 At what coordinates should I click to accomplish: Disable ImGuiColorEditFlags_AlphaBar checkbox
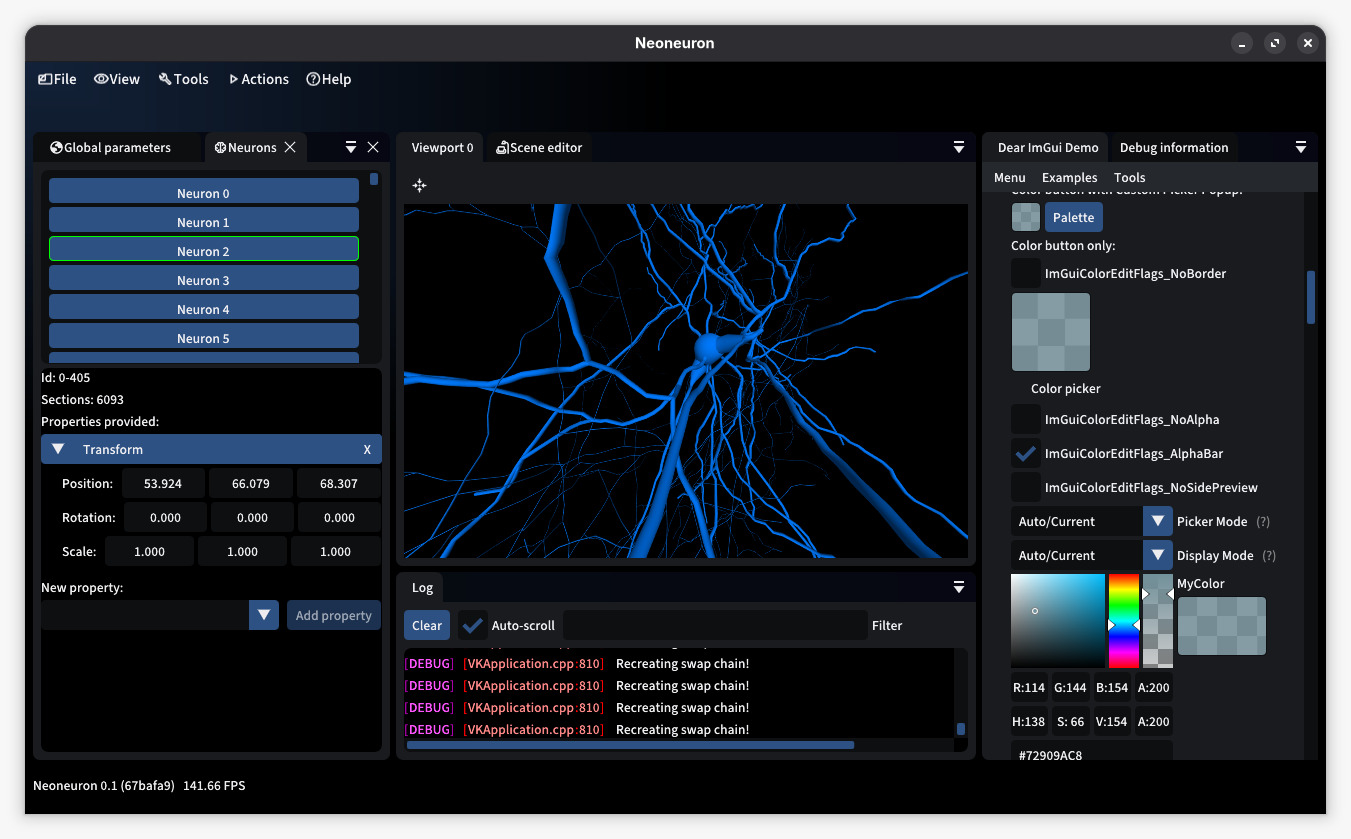tap(1025, 453)
